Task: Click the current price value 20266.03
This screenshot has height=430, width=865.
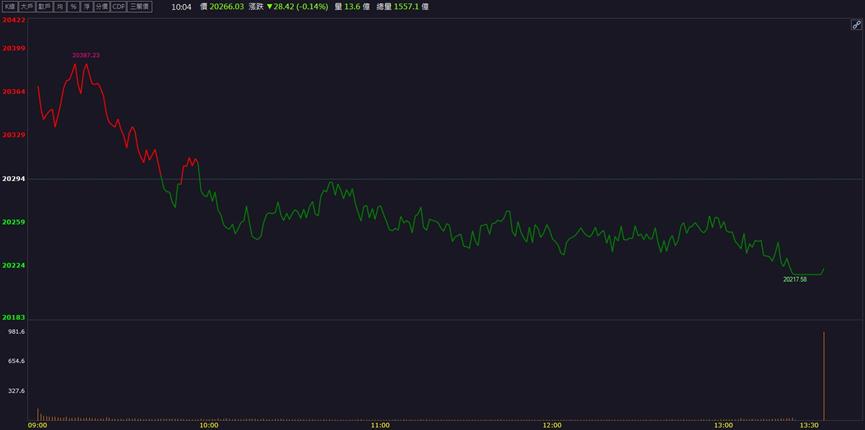Action: (x=227, y=7)
